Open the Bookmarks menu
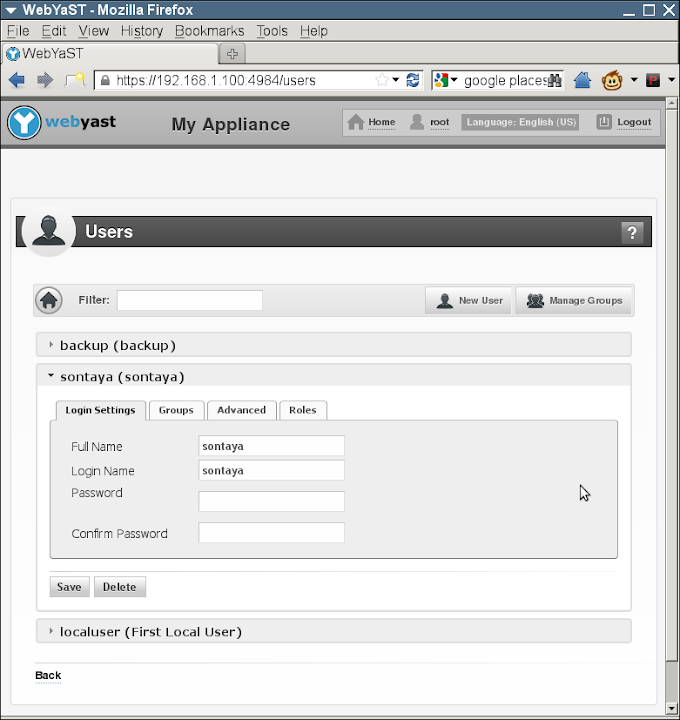 coord(209,31)
